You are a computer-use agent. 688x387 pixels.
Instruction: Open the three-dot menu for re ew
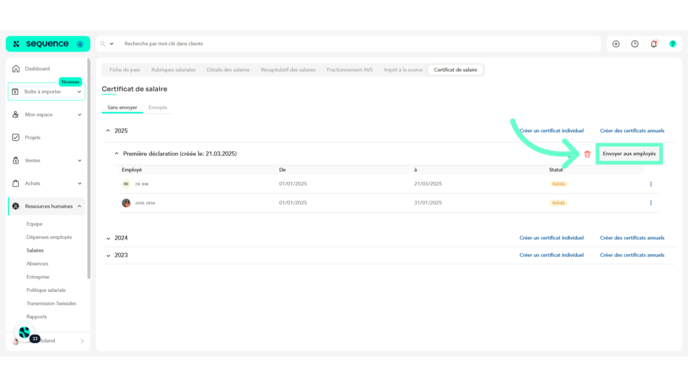pos(651,184)
